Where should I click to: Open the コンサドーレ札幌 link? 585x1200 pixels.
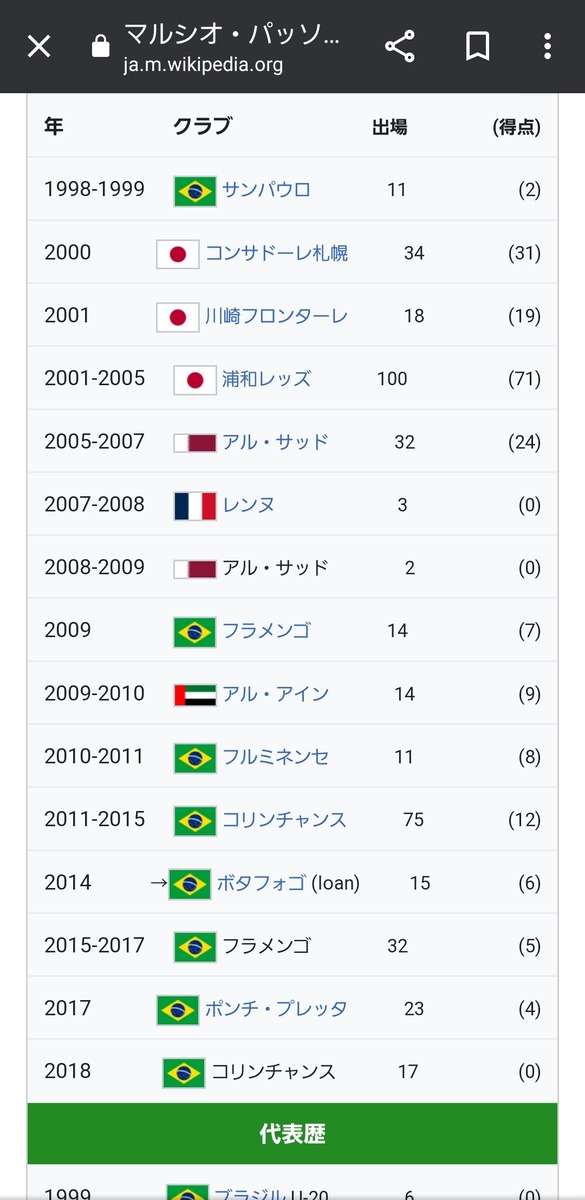(x=277, y=252)
